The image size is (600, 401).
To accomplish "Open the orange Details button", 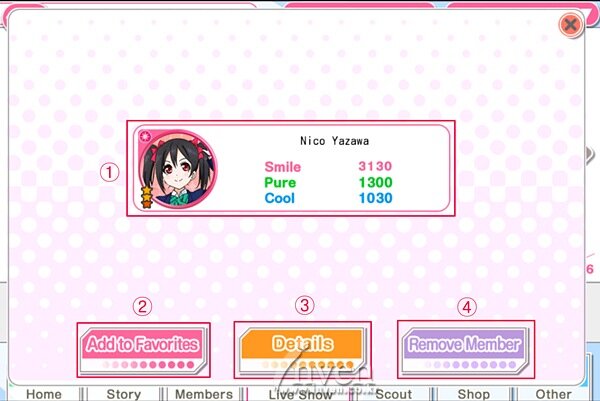I will (302, 350).
